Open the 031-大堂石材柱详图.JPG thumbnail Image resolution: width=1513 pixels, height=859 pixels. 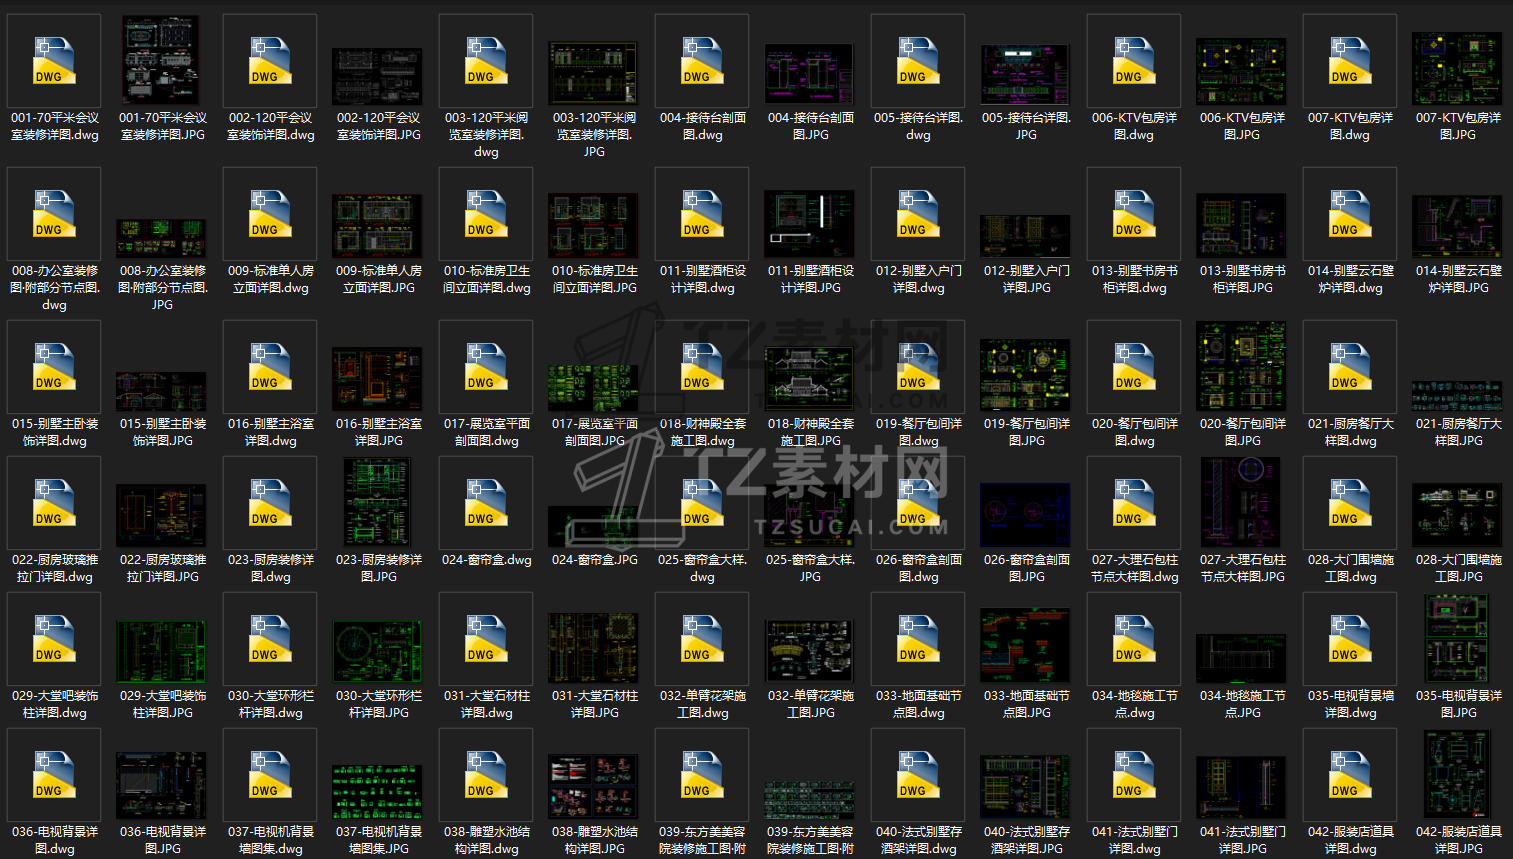594,648
